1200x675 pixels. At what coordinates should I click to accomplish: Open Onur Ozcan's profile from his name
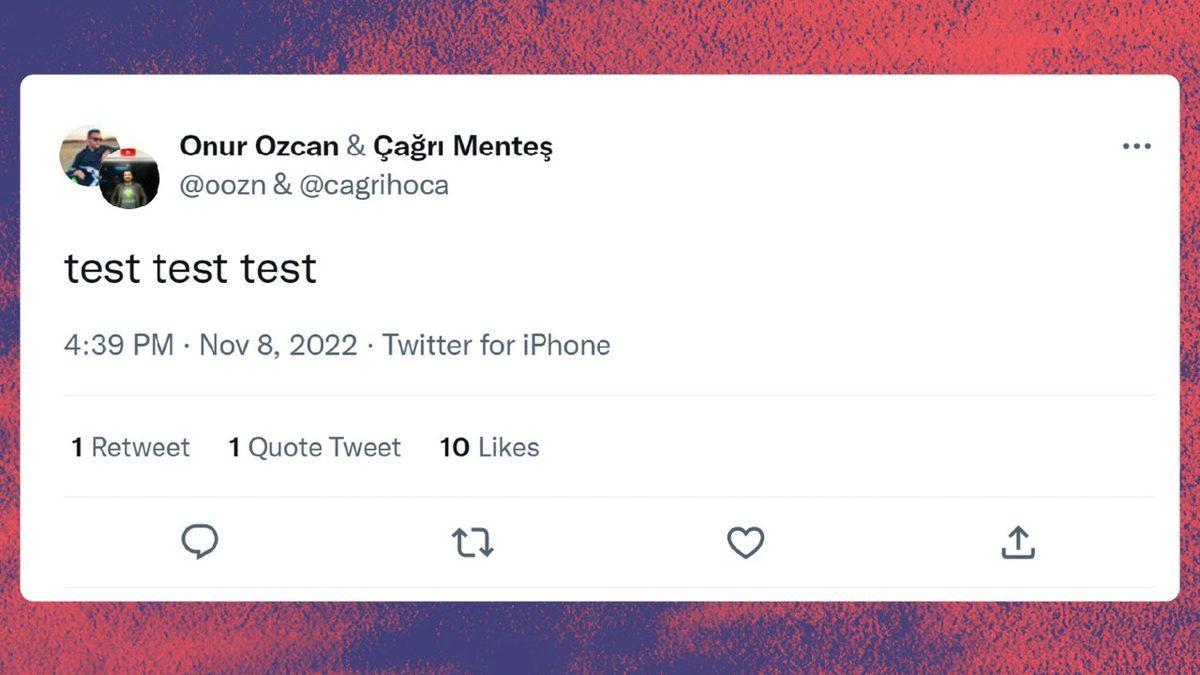coord(258,145)
